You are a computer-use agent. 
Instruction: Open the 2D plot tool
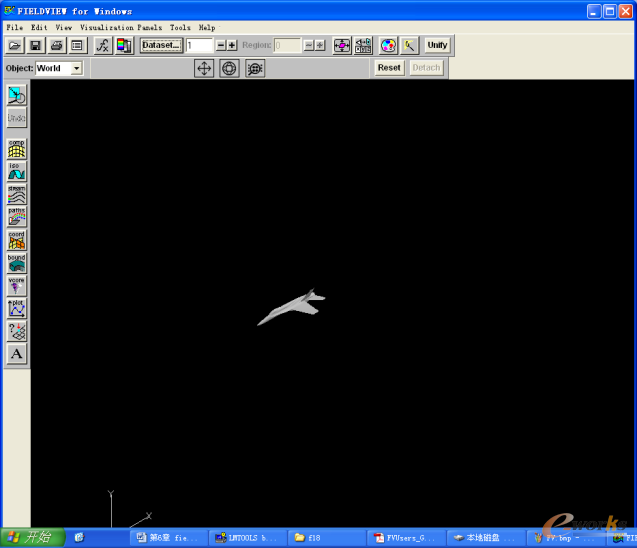17,309
